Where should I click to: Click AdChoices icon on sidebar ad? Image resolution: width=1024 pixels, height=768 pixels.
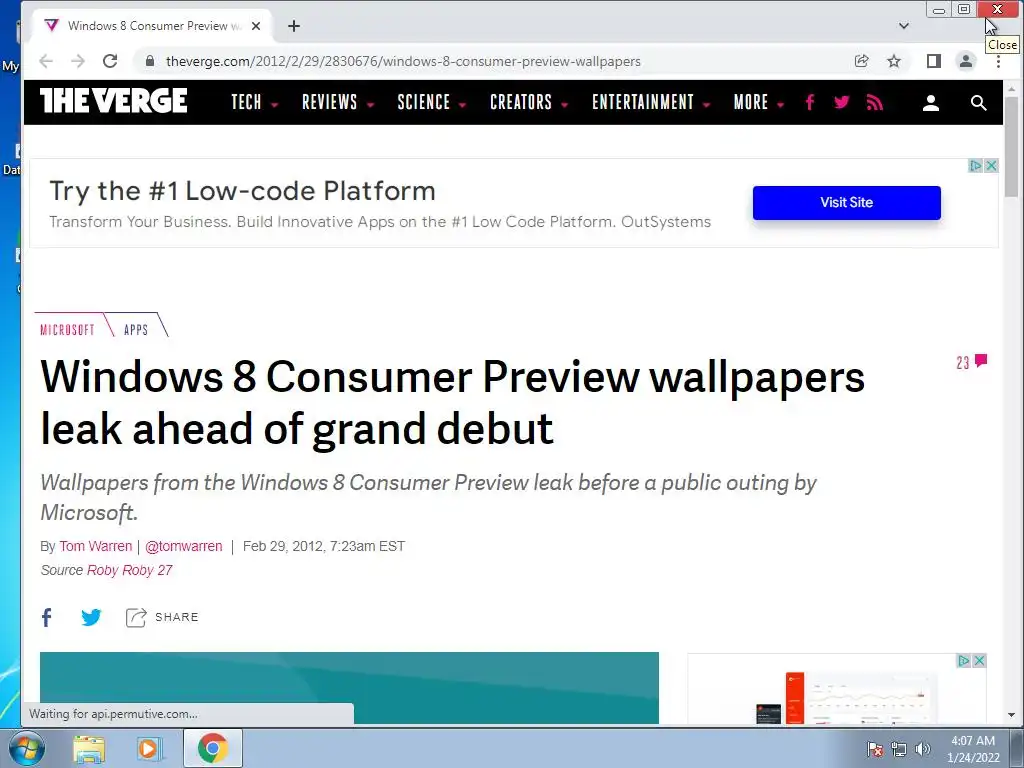pos(963,661)
